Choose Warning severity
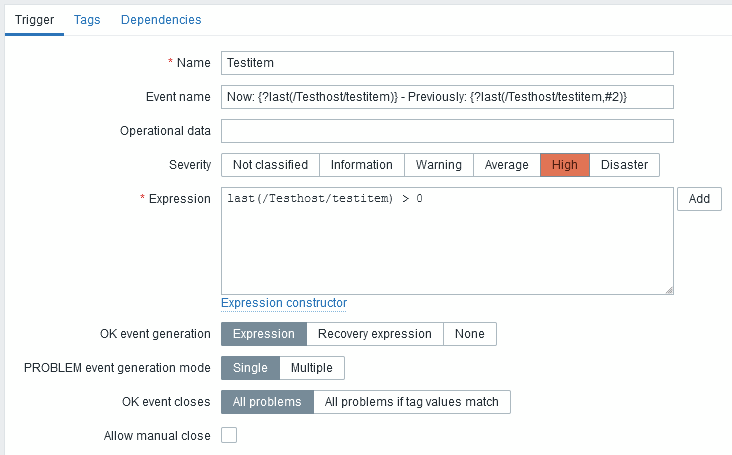 [438, 165]
